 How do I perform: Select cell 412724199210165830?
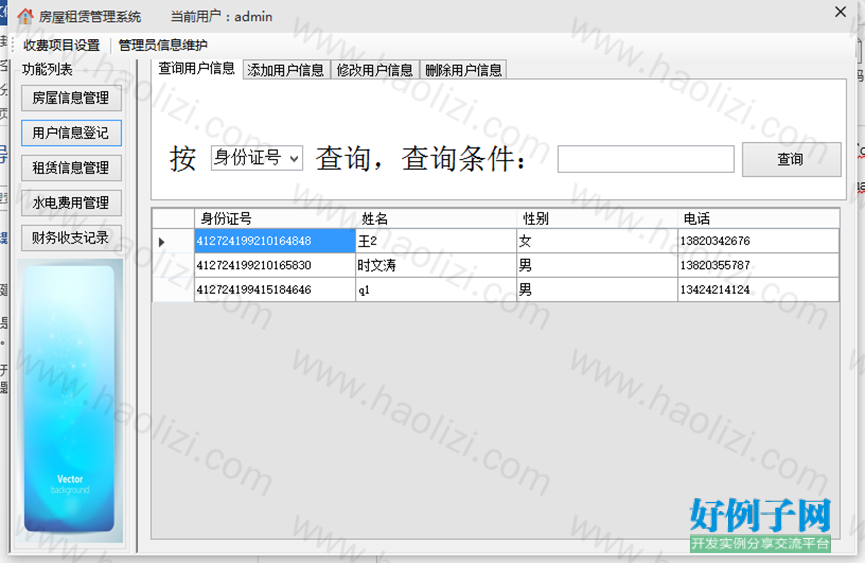pyautogui.click(x=275, y=265)
